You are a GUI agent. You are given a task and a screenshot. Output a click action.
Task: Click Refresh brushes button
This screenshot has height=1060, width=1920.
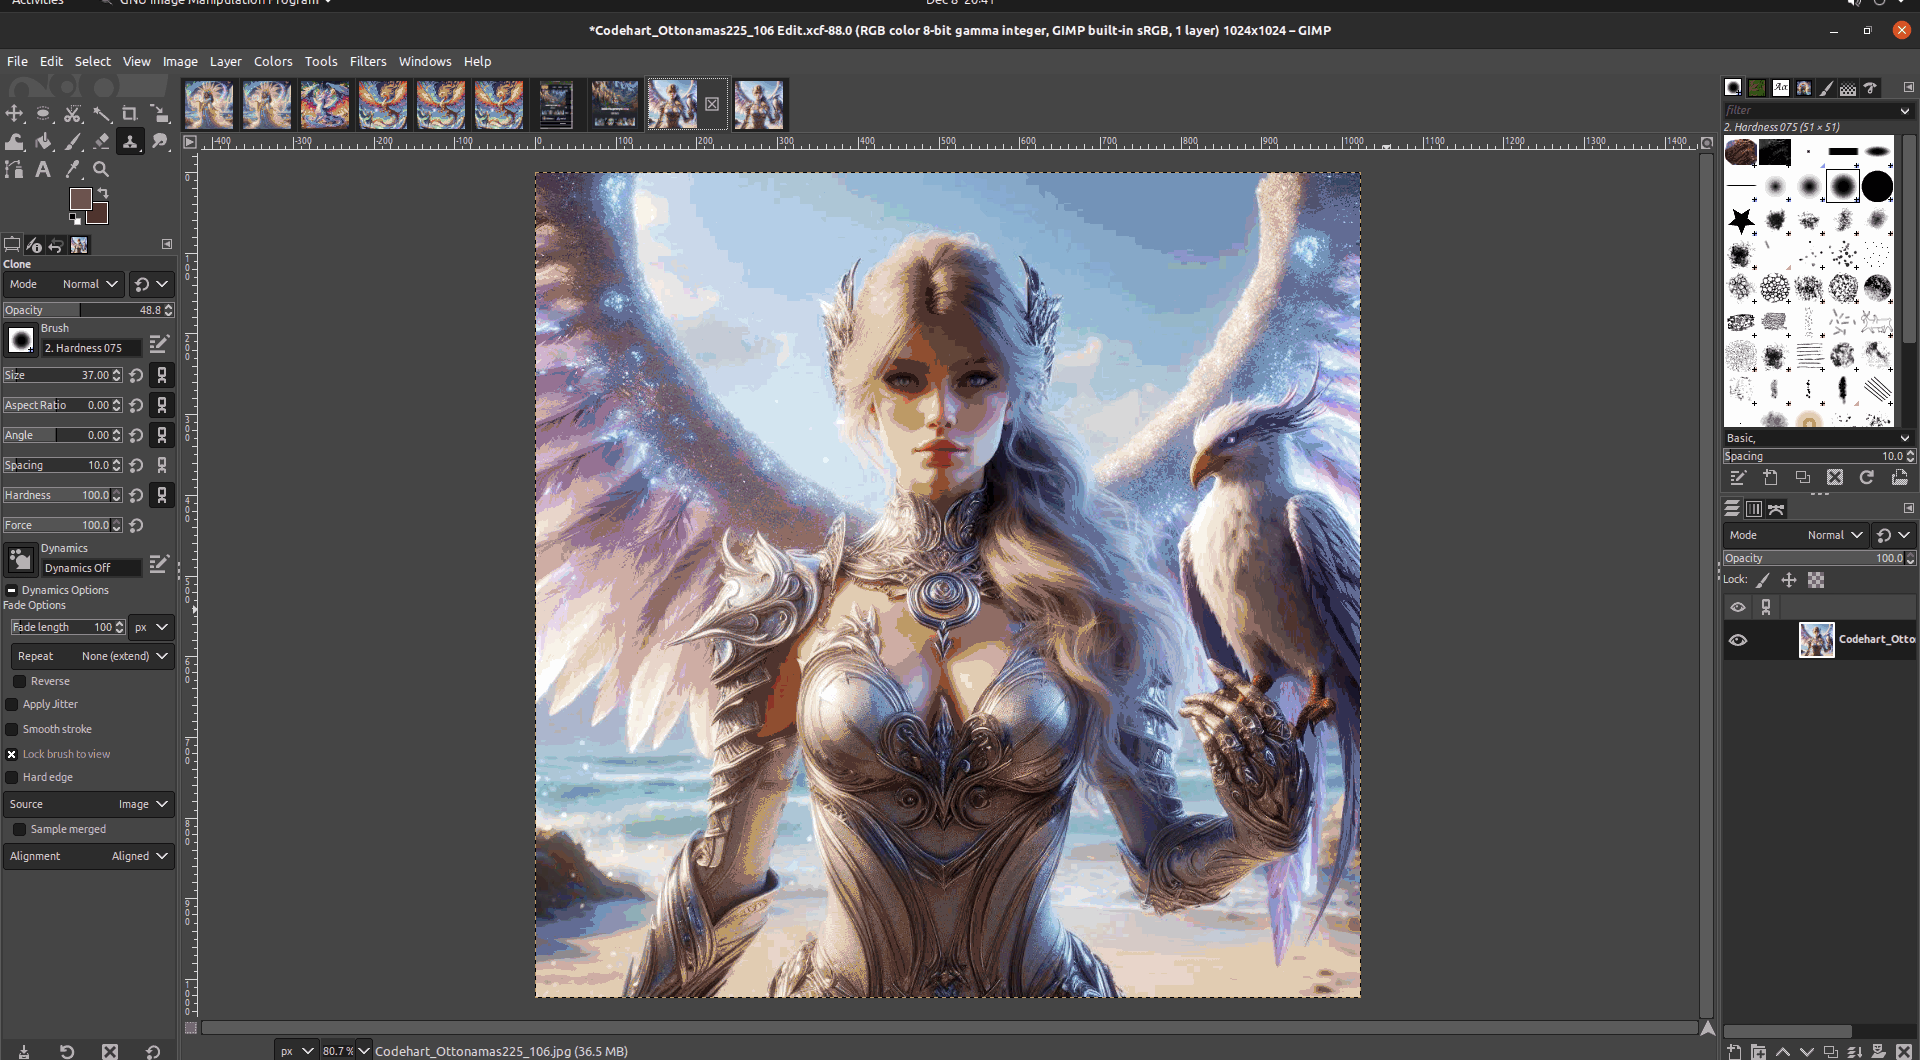click(x=1866, y=478)
